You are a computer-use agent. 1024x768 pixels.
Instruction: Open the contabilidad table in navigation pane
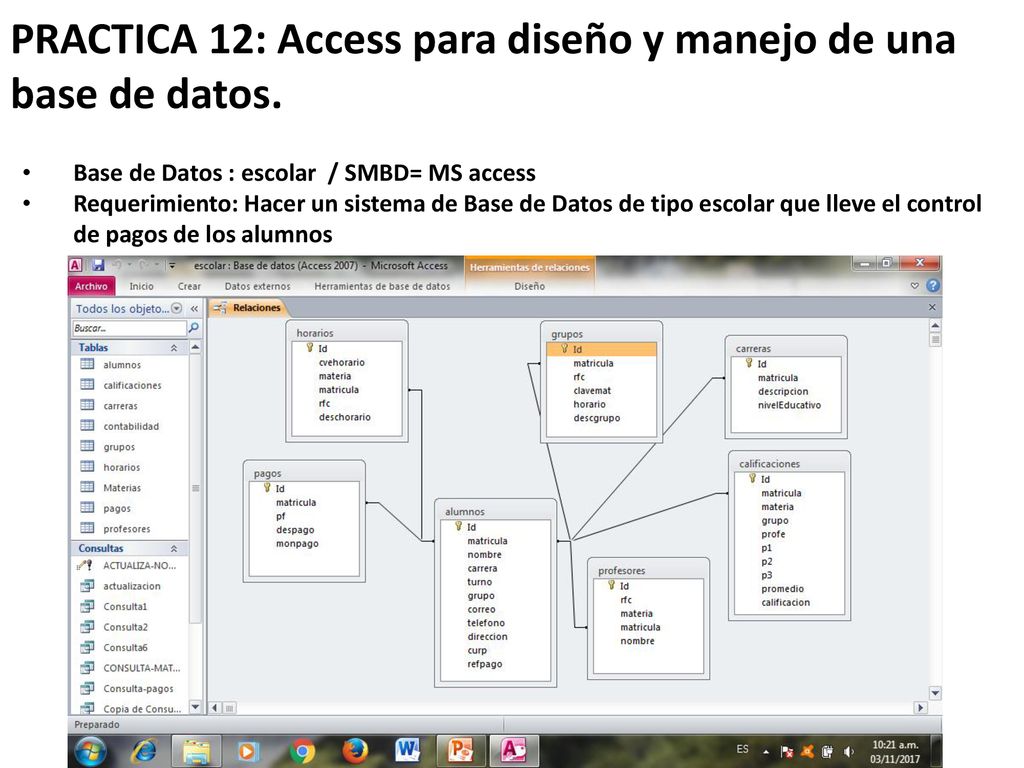pyautogui.click(x=131, y=426)
